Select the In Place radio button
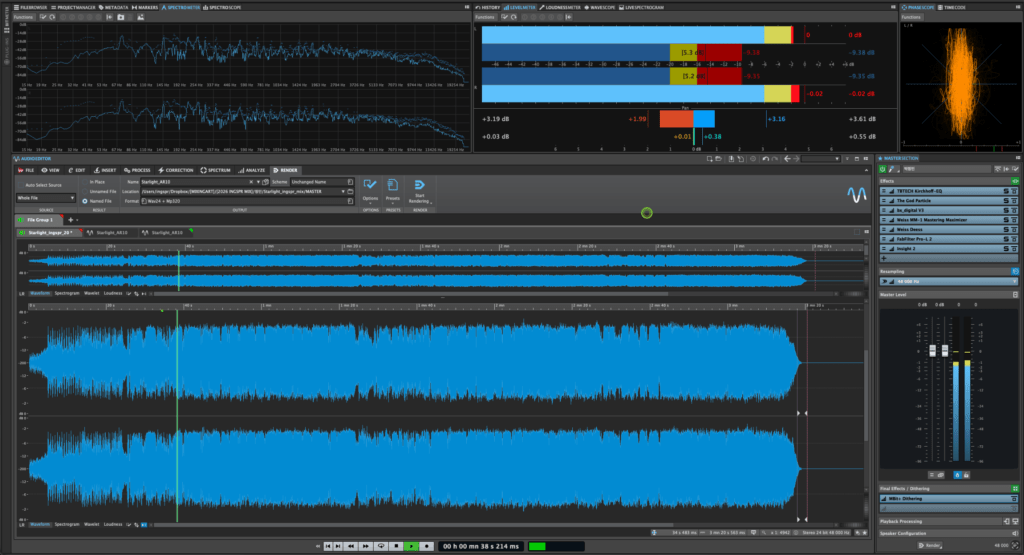 tap(86, 182)
